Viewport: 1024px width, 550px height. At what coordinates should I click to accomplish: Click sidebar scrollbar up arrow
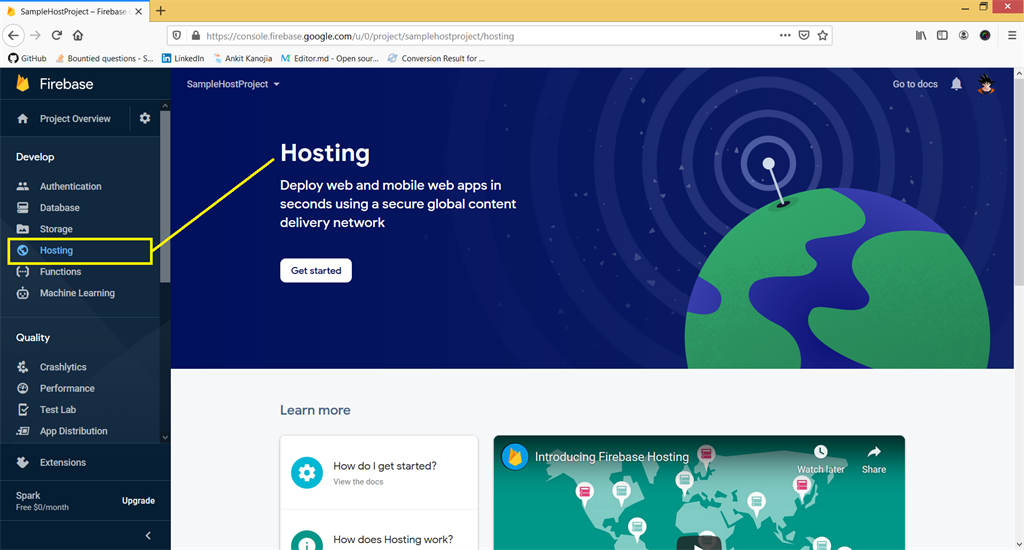coord(165,106)
